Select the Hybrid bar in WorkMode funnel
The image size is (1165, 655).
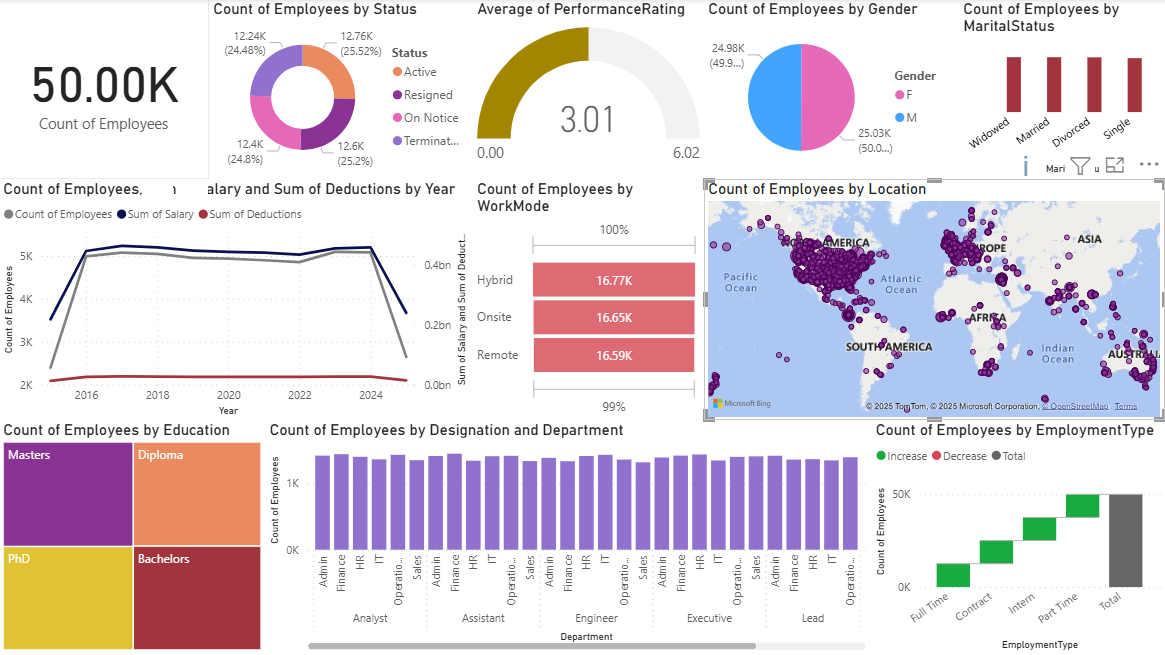pos(613,281)
